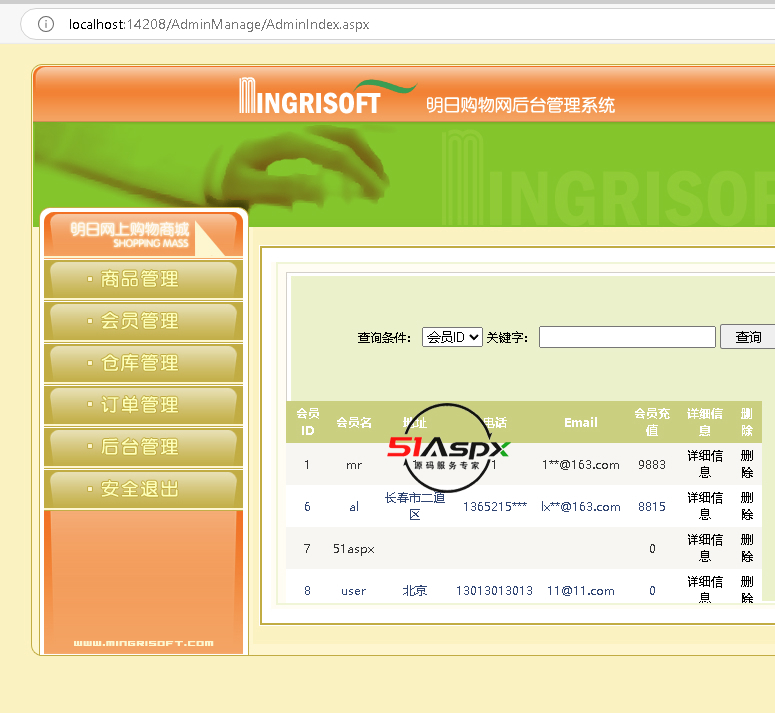This screenshot has height=713, width=775.
Task: Delete member user via 删除 link
Action: tap(747, 589)
